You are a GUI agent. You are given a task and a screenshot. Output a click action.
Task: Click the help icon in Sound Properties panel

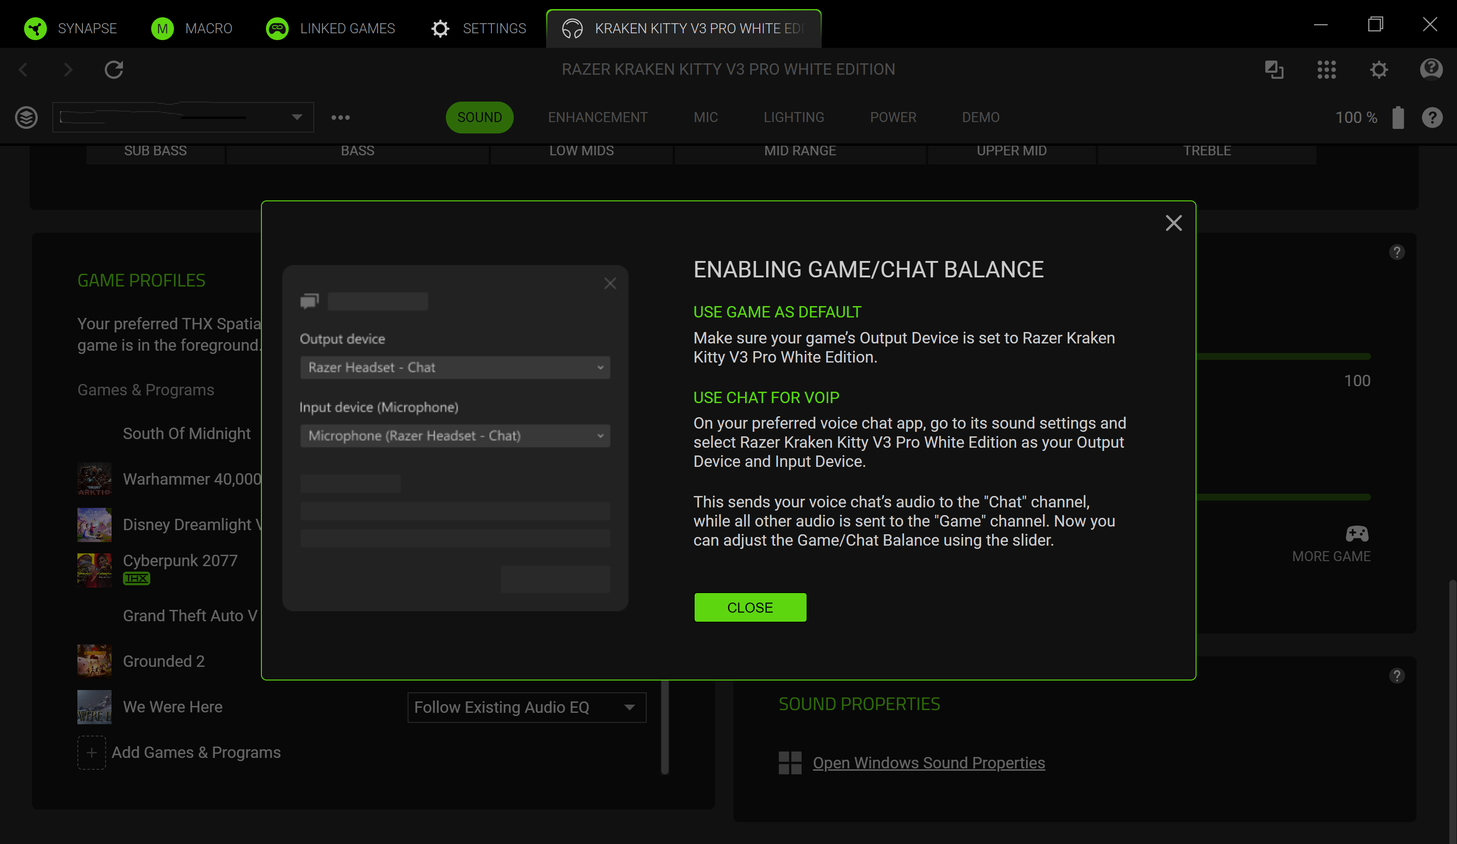click(1397, 676)
